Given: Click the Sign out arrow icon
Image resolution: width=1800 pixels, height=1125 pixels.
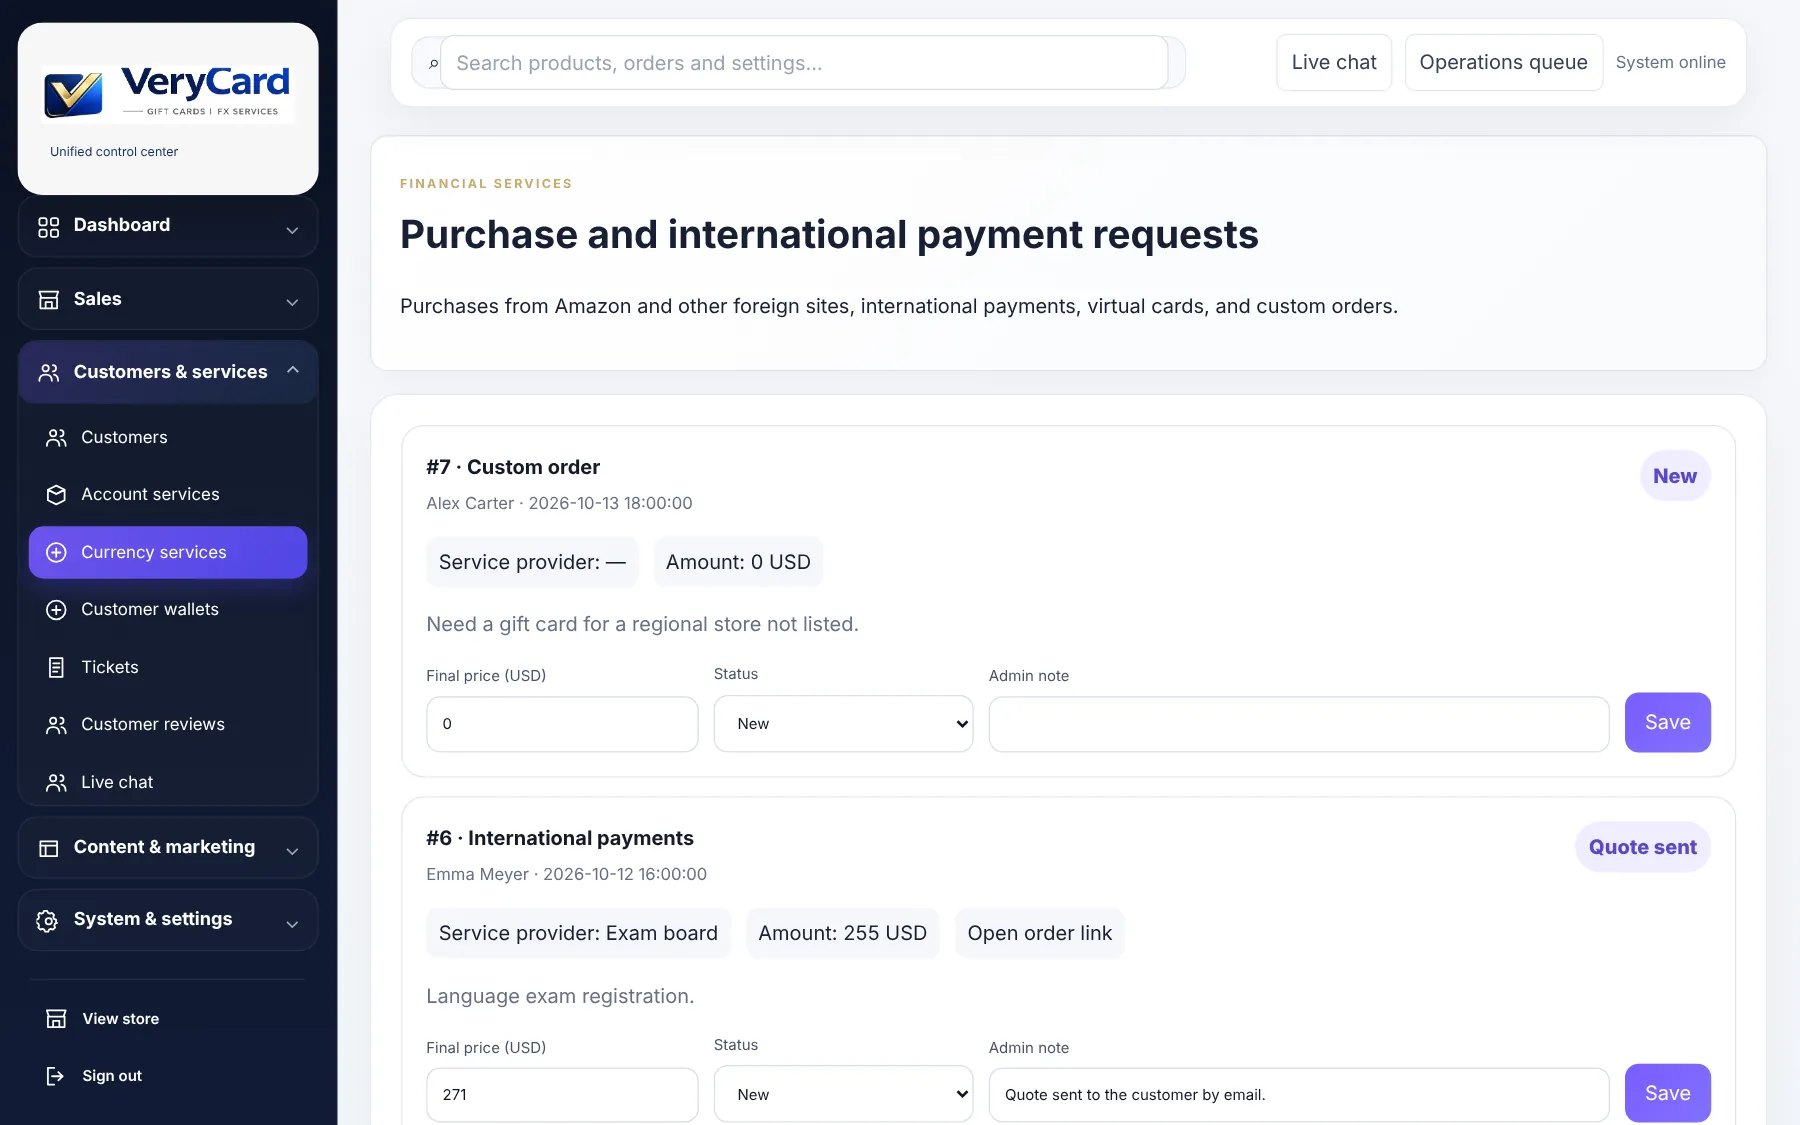Looking at the screenshot, I should [57, 1076].
